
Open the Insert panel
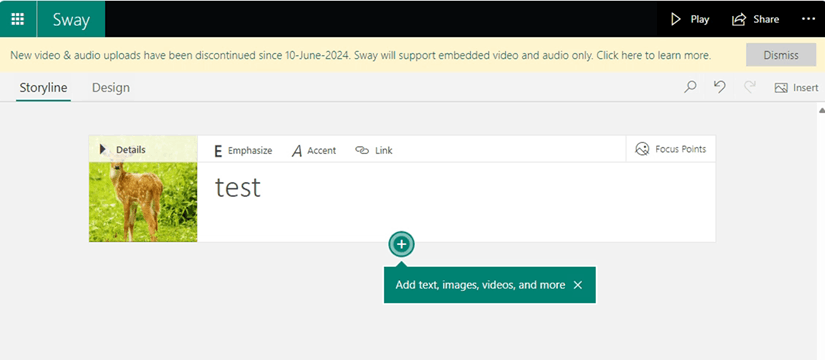coord(796,88)
